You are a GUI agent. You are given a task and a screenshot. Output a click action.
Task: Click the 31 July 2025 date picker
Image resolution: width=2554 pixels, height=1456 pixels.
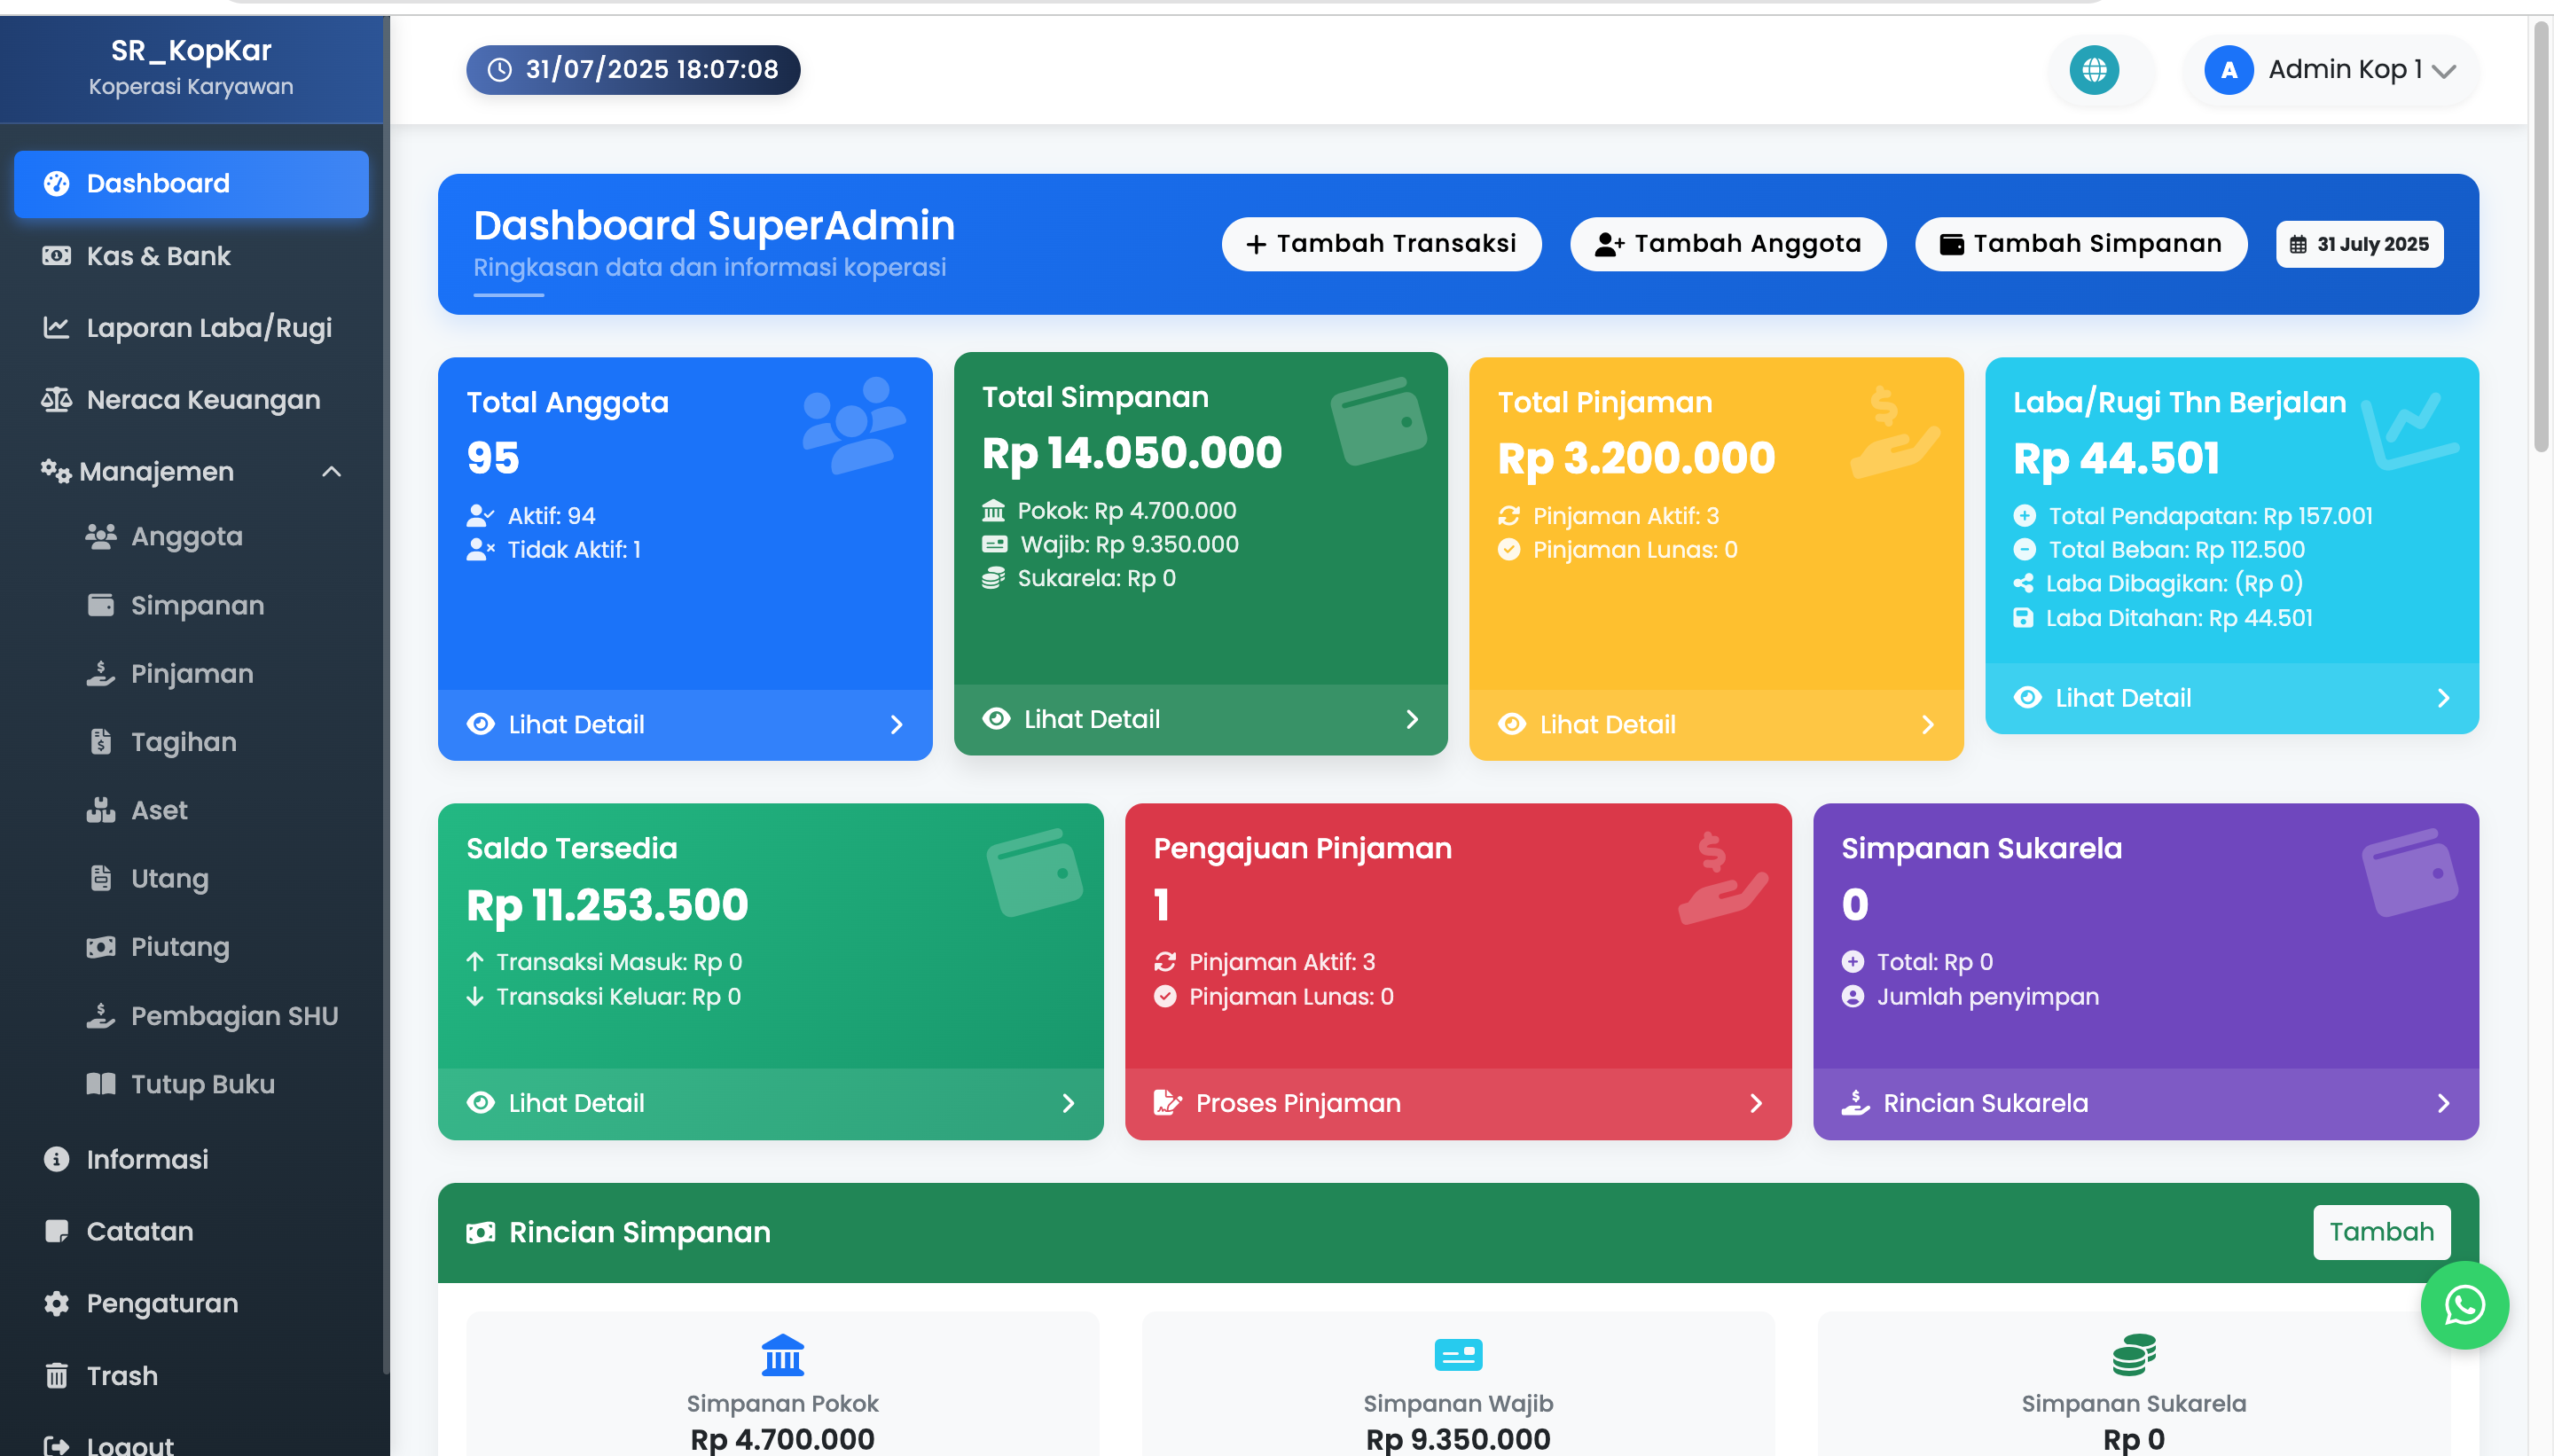(x=2359, y=244)
